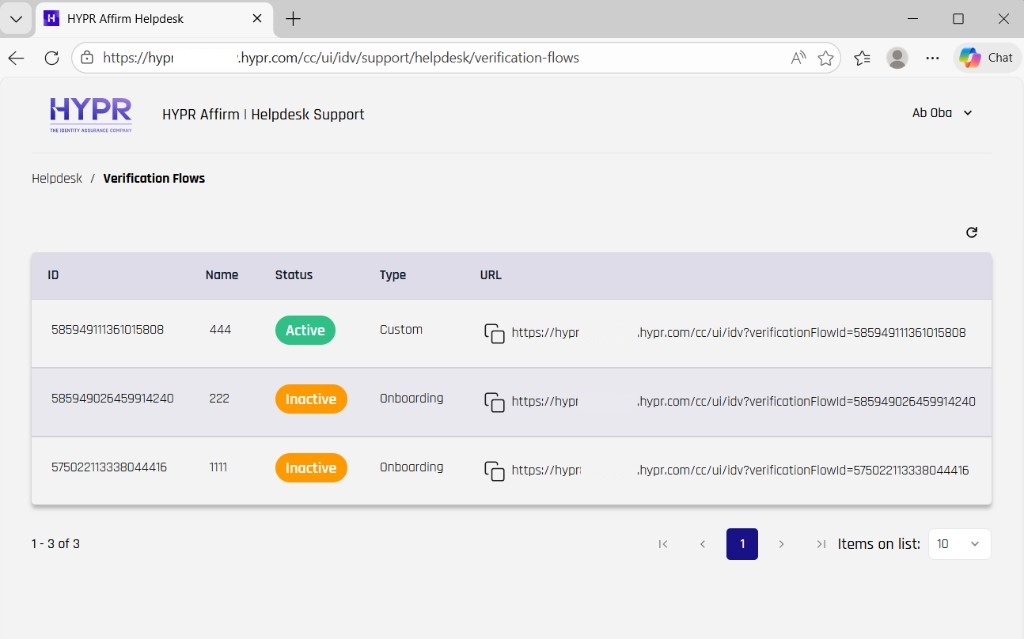Screen dimensions: 1024x639
Task: Copy URL for verification flow 444
Action: tap(494, 333)
